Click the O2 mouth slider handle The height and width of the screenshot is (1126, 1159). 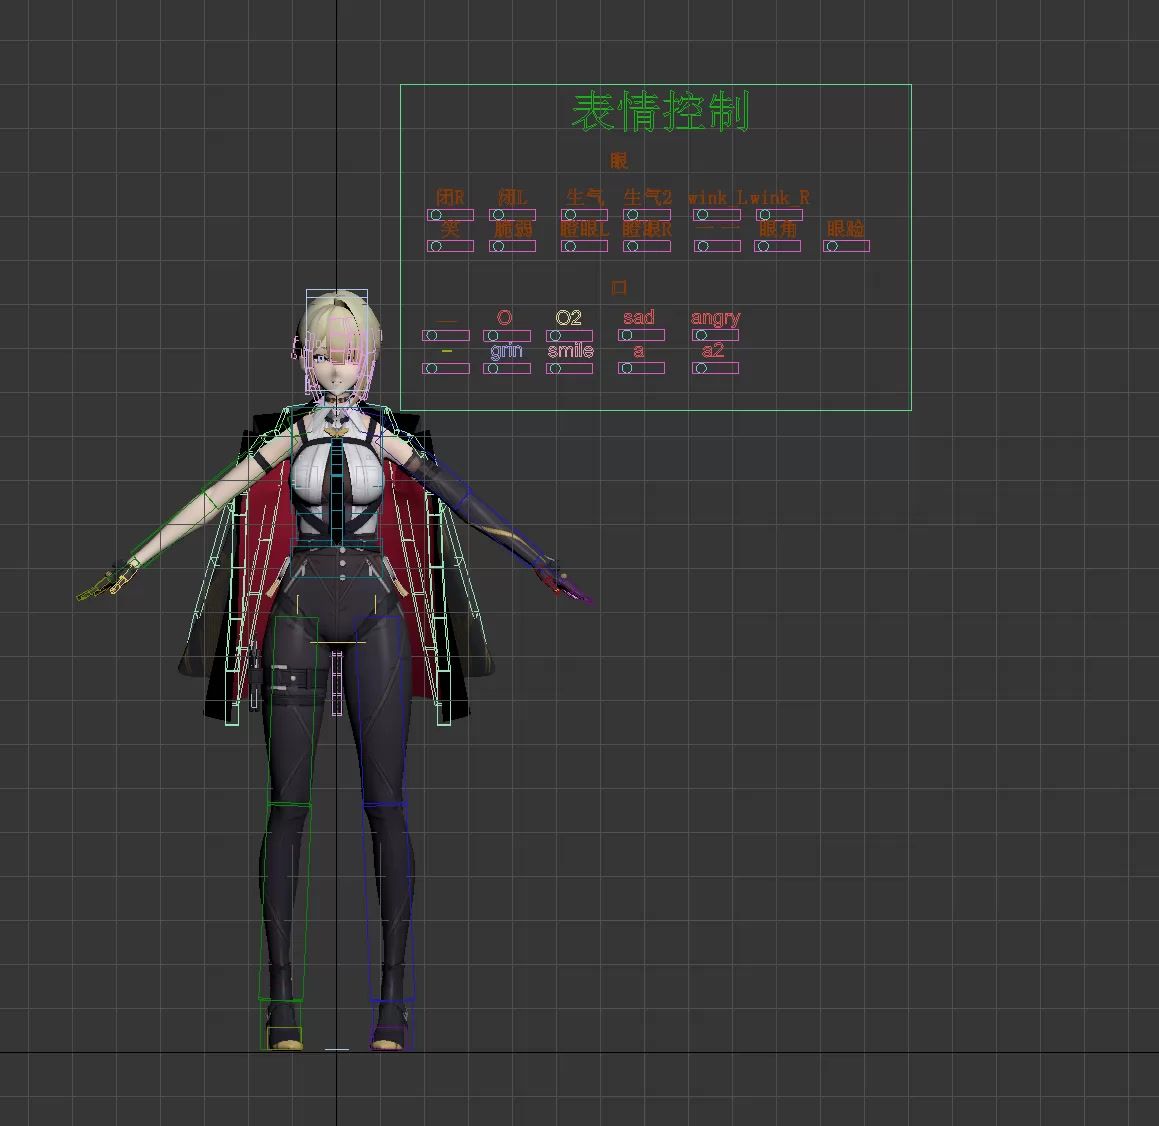(x=555, y=336)
